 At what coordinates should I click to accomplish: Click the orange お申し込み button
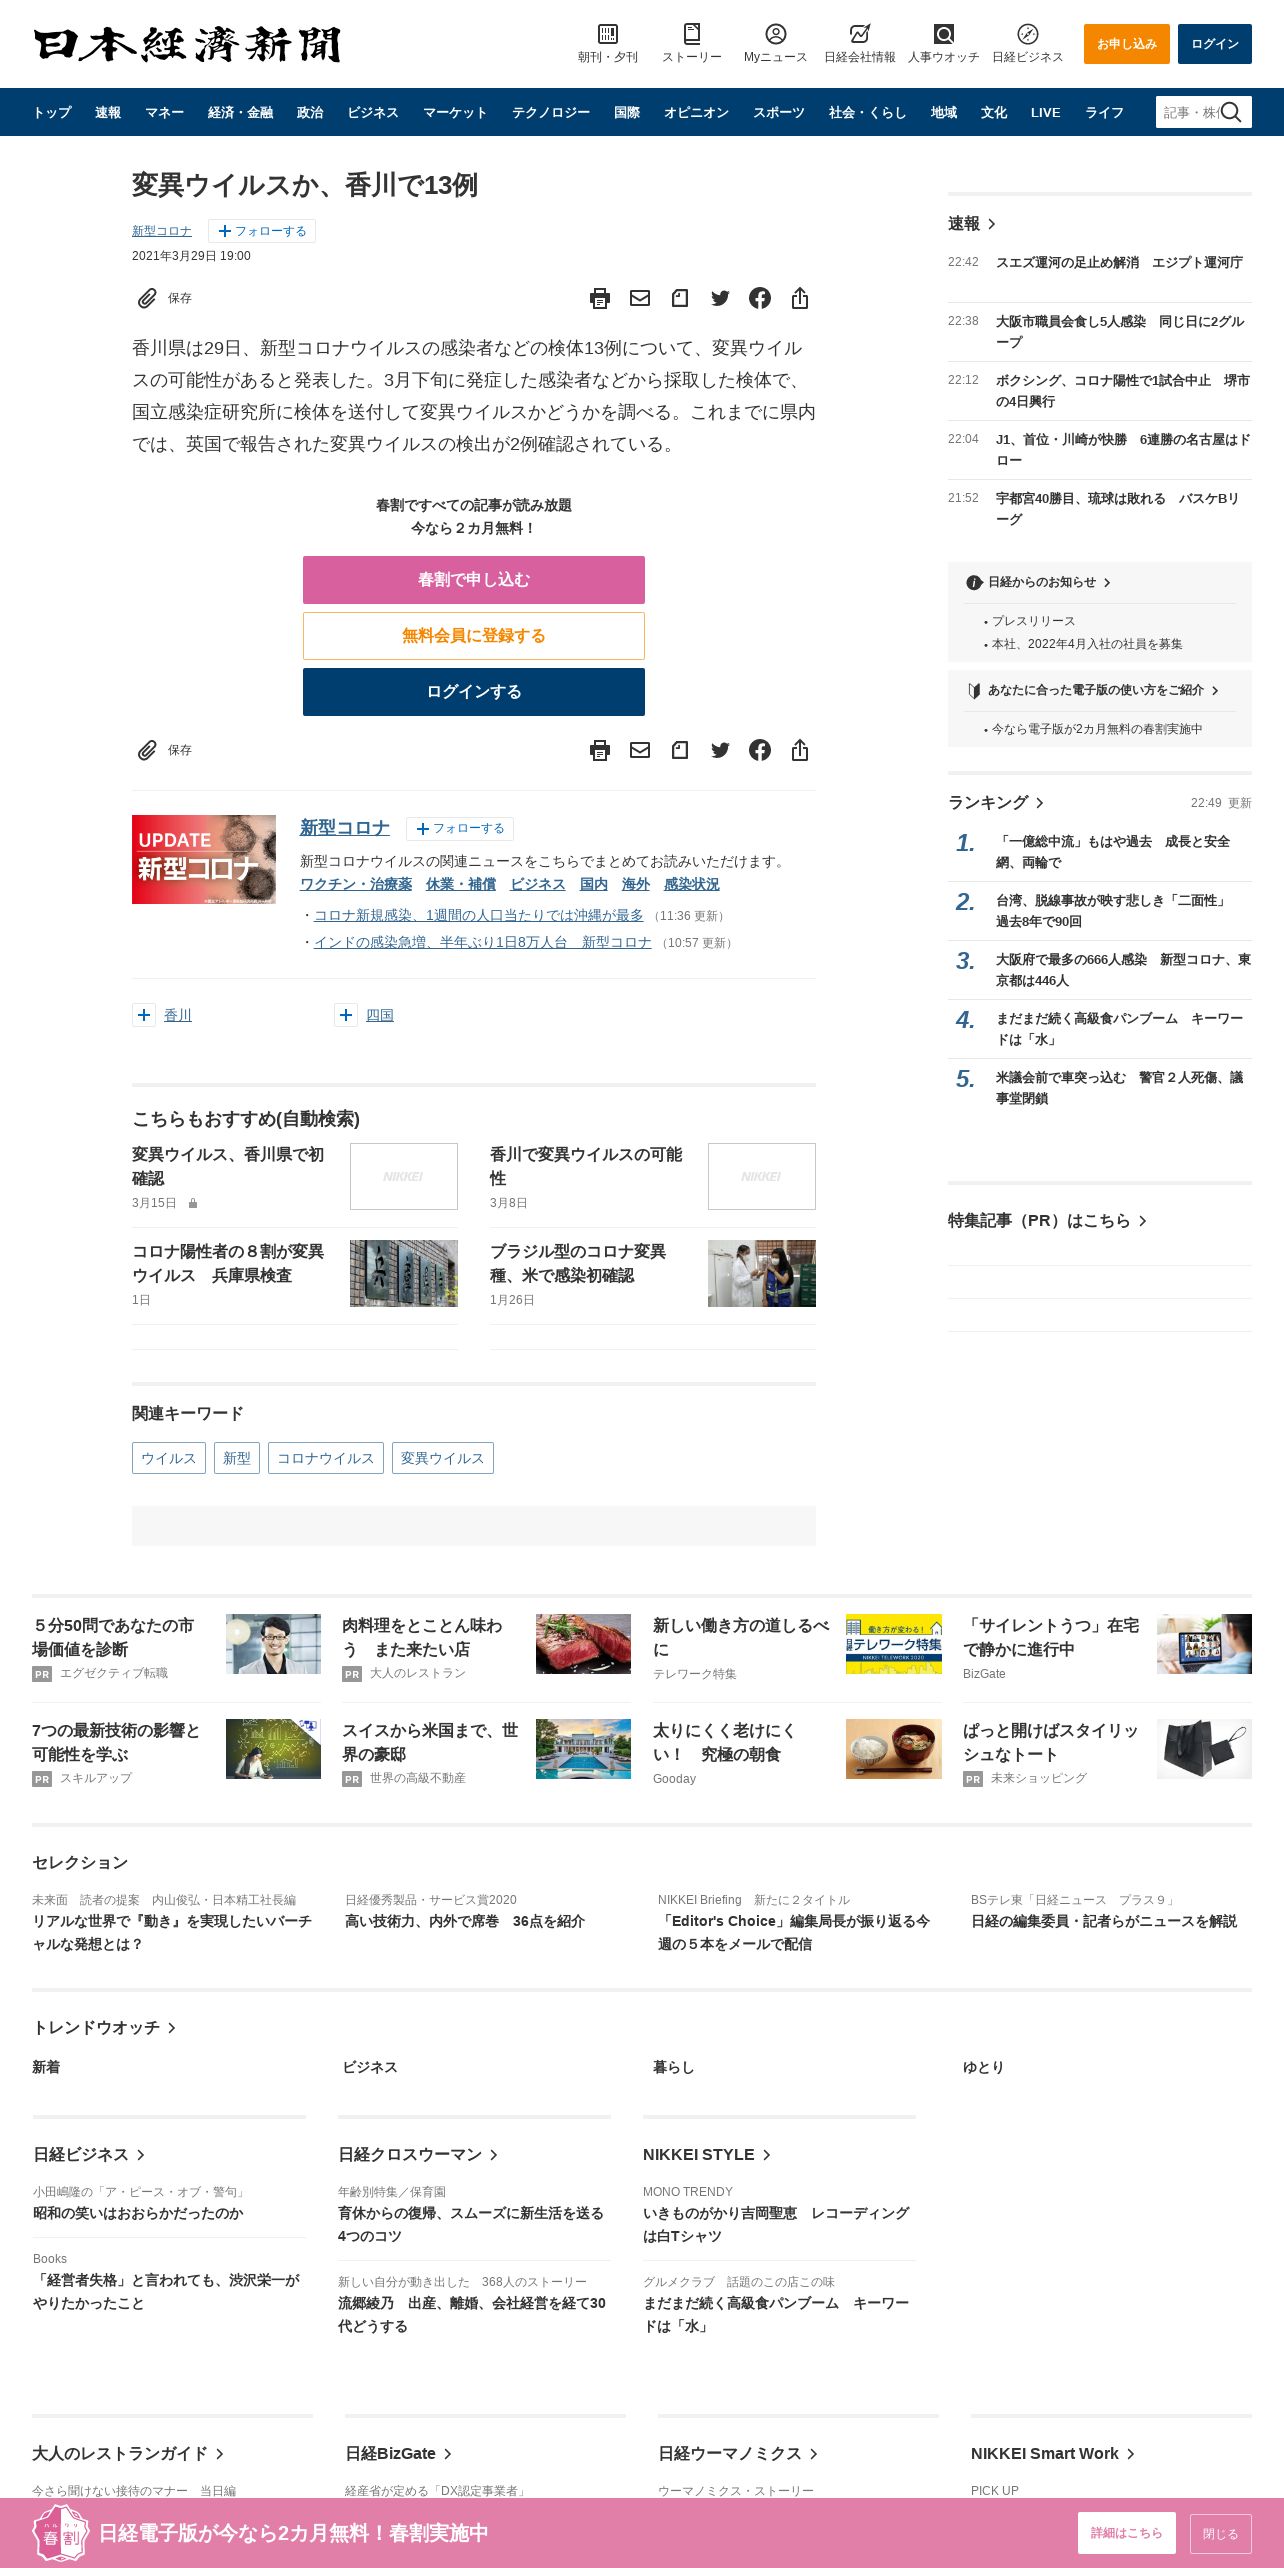click(1127, 44)
